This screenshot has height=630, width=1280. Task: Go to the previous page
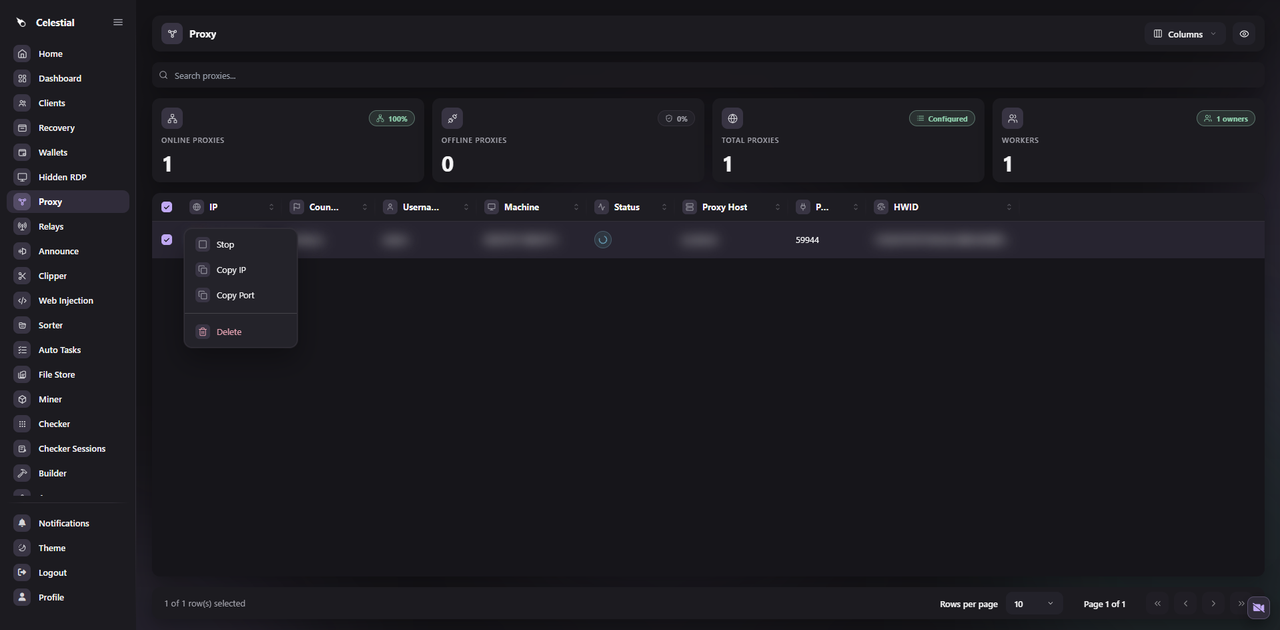tap(1186, 604)
